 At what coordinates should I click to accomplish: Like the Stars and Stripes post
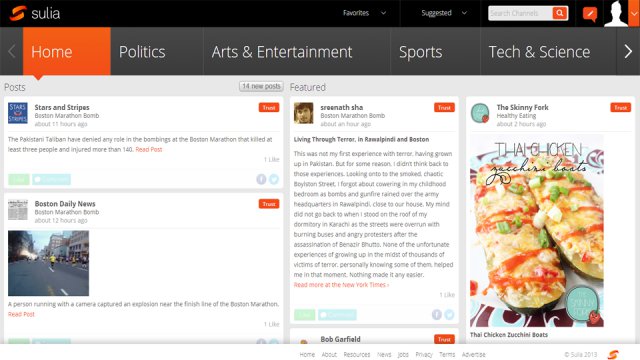pos(19,179)
